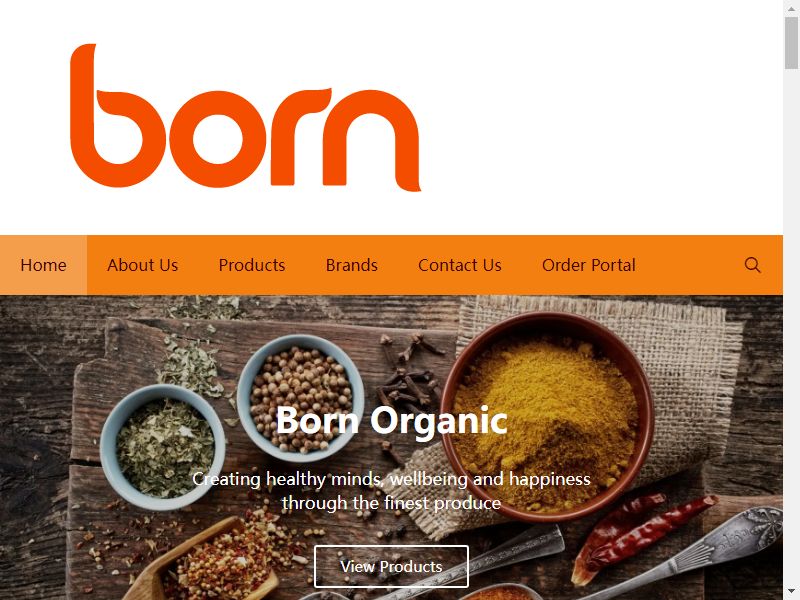Open the About Us page
Screen dimensions: 800x600
point(142,265)
